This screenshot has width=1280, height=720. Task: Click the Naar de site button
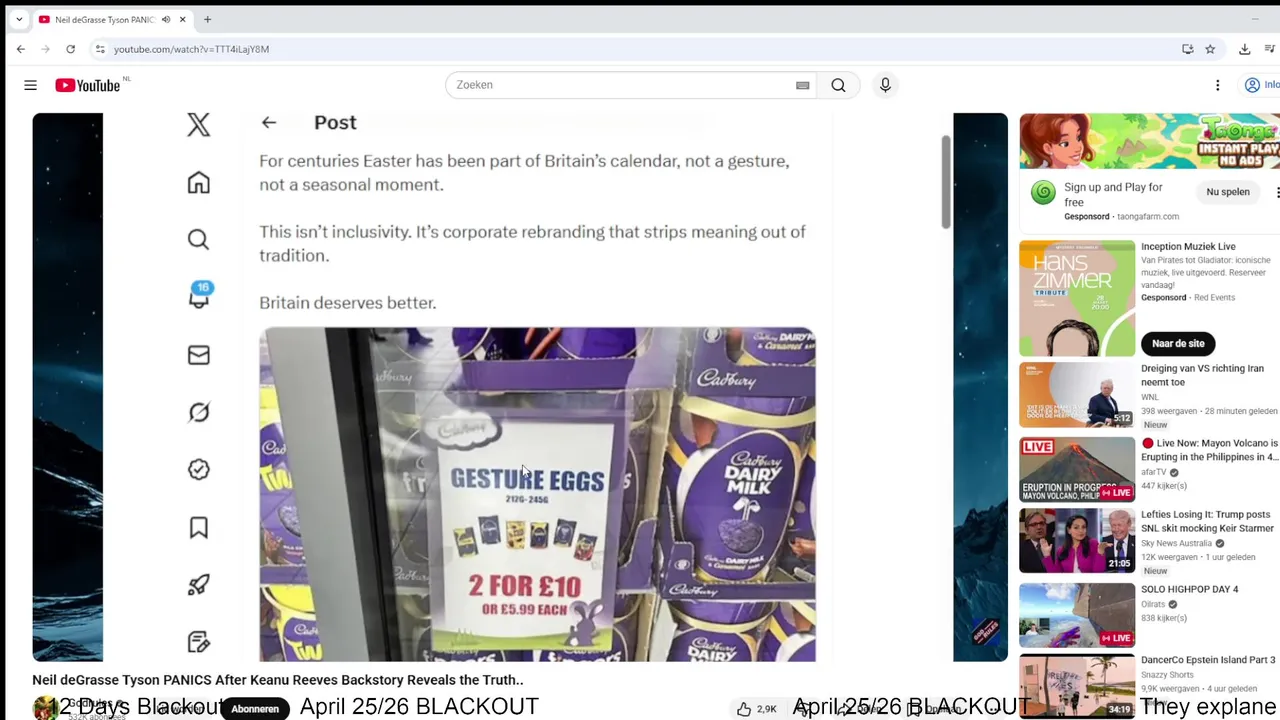click(1177, 343)
